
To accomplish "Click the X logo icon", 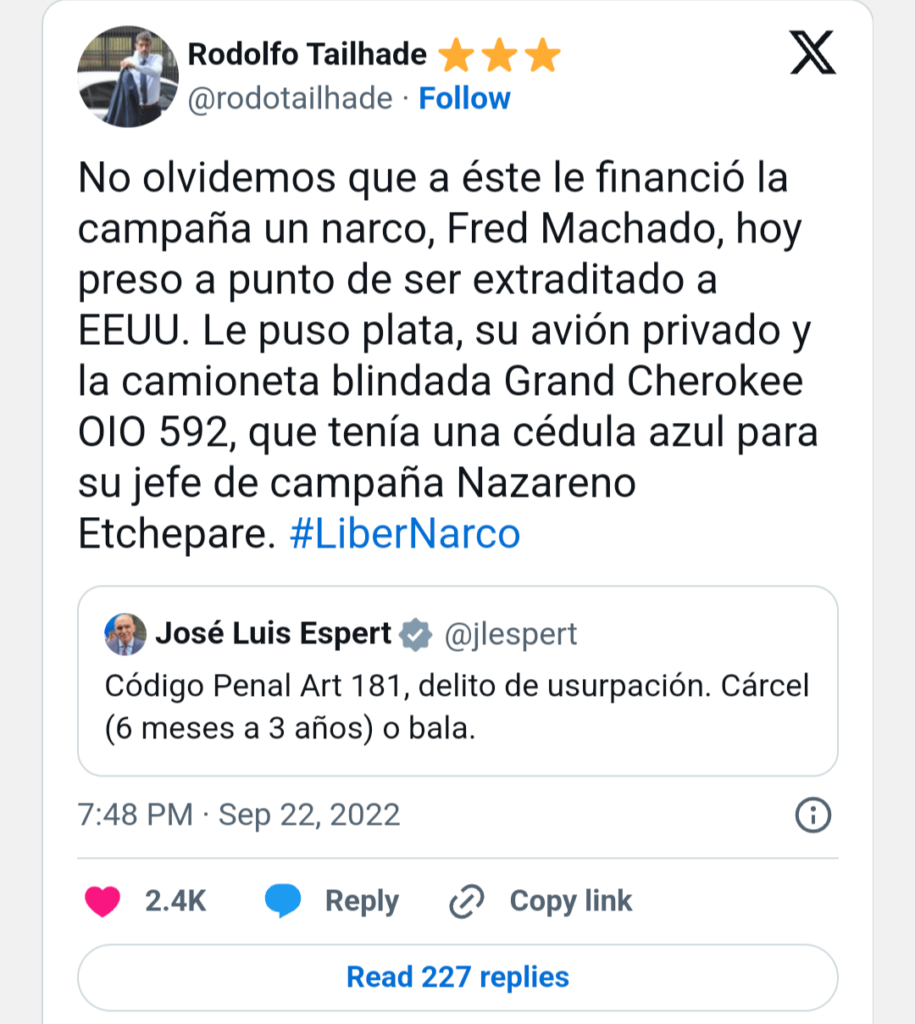I will (812, 53).
